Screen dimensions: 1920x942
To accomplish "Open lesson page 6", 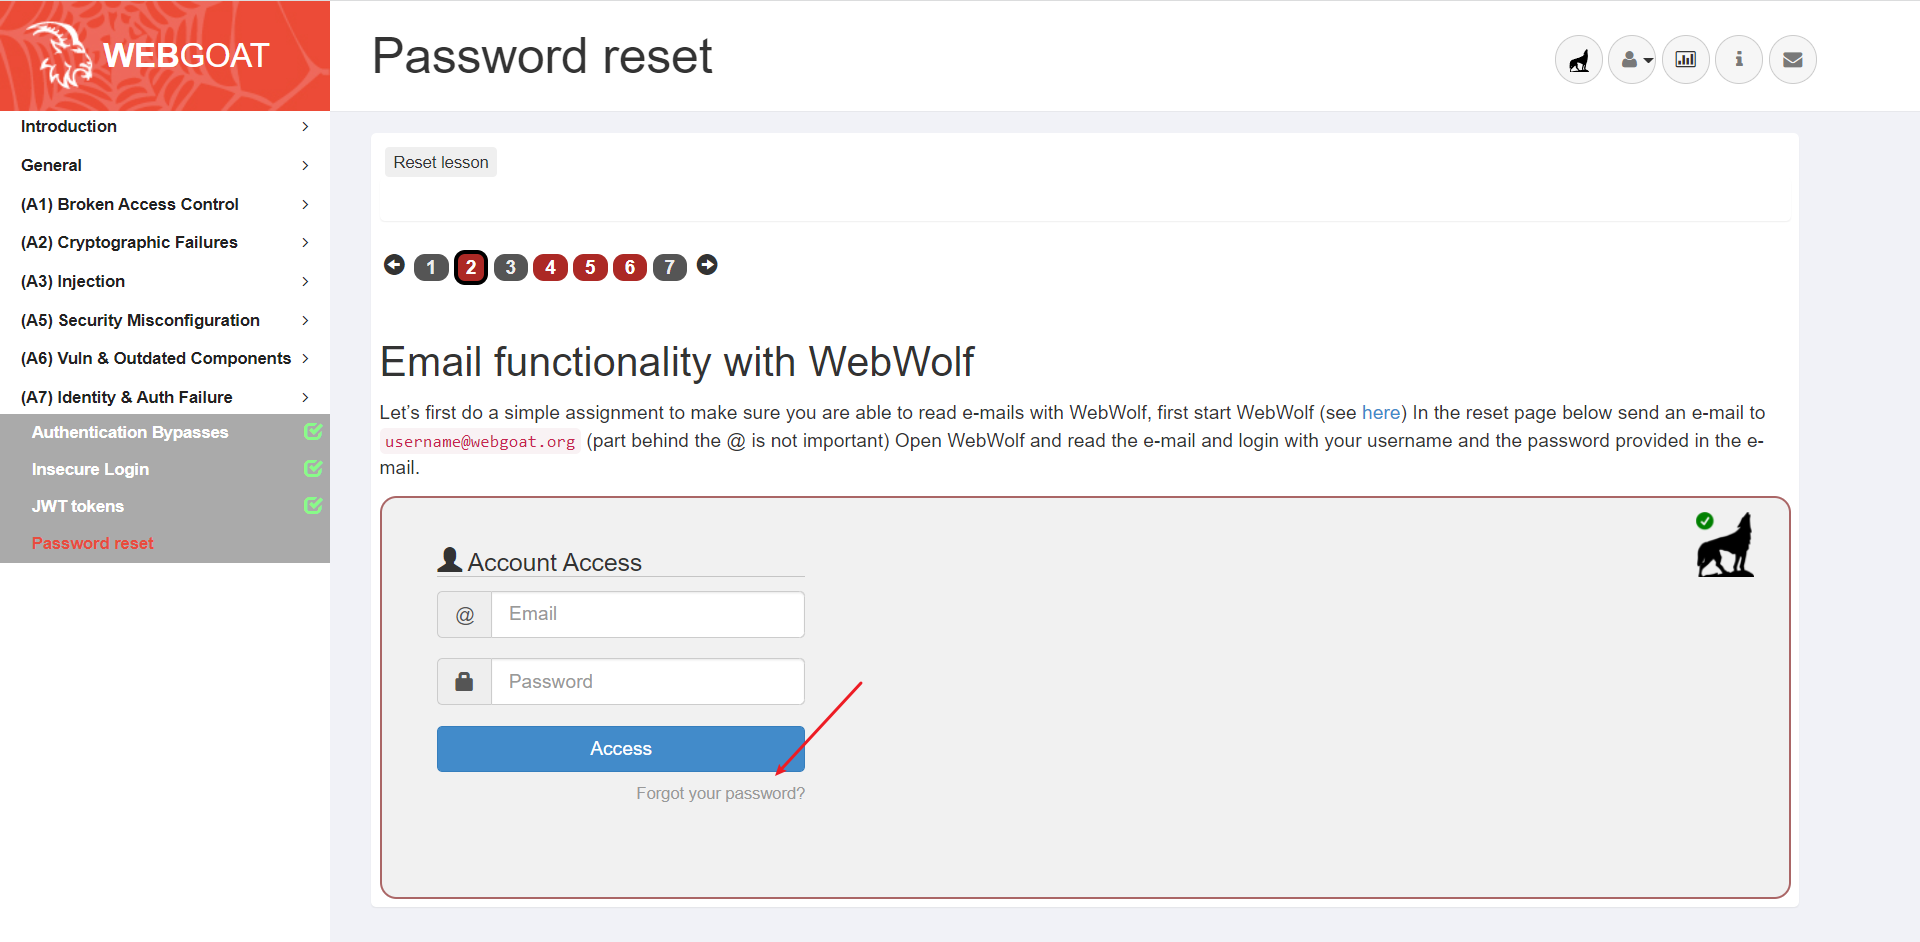I will click(x=630, y=267).
